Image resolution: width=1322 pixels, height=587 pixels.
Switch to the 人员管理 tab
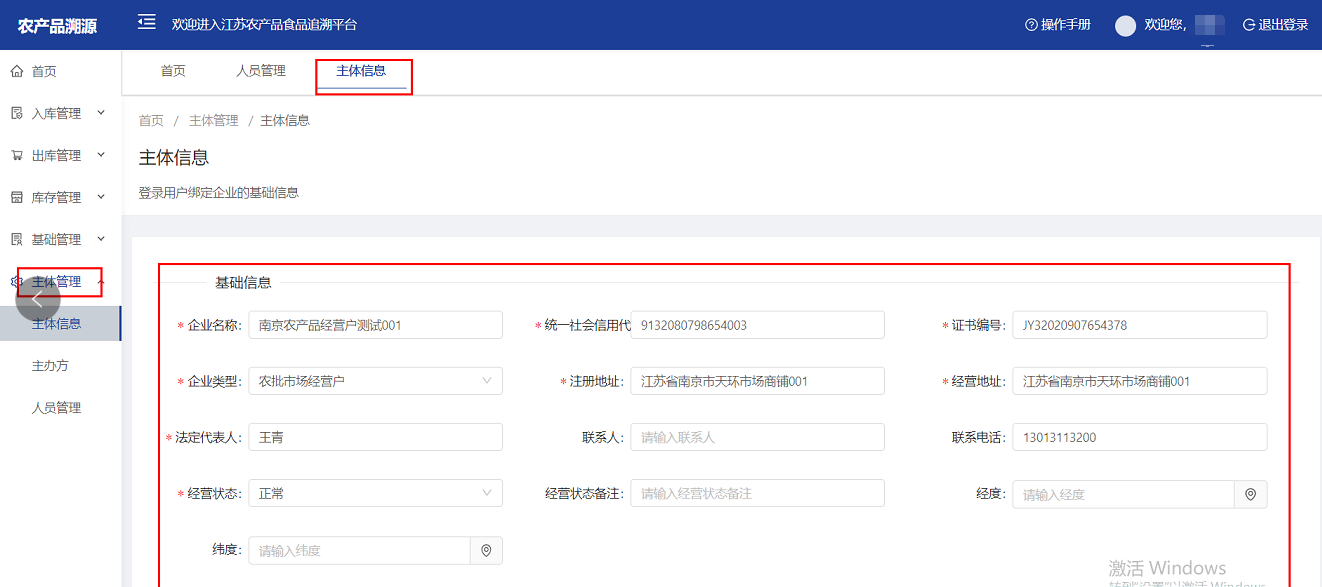click(x=261, y=71)
